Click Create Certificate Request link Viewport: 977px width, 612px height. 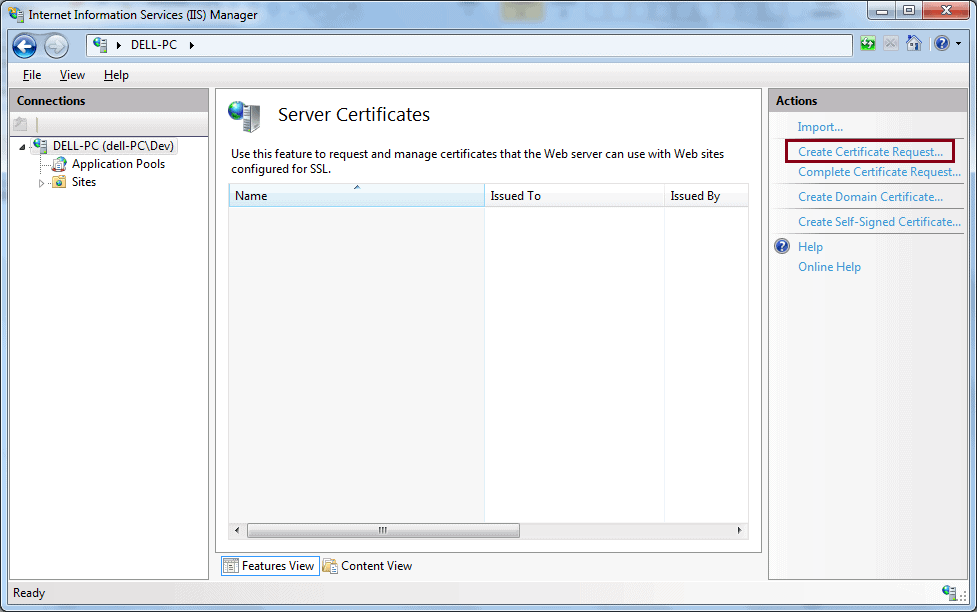[869, 150]
